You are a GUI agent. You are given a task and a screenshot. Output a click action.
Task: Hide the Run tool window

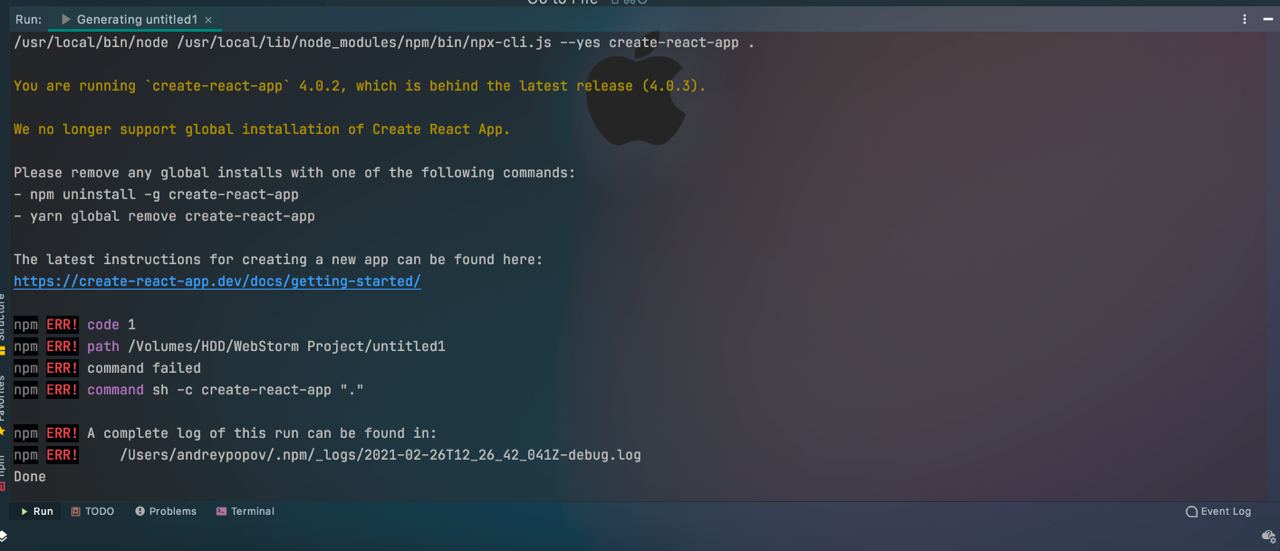[x=1268, y=19]
